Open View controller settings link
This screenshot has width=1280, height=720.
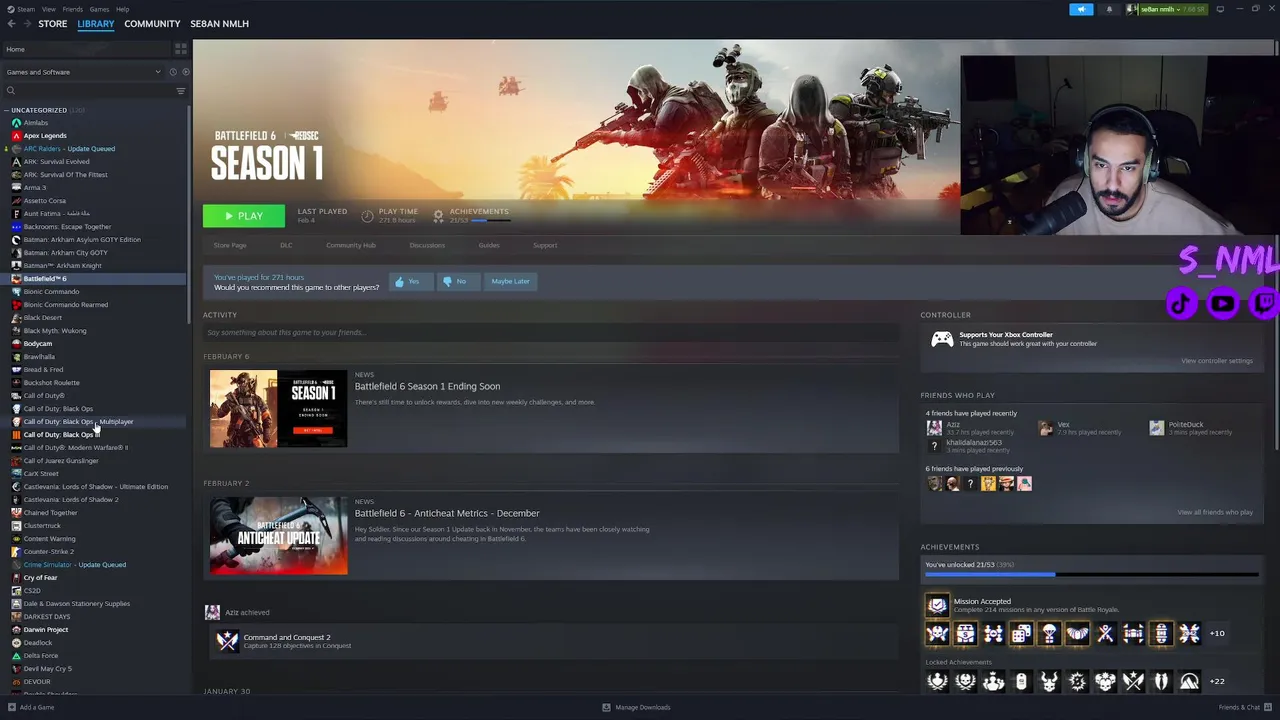(x=1216, y=361)
